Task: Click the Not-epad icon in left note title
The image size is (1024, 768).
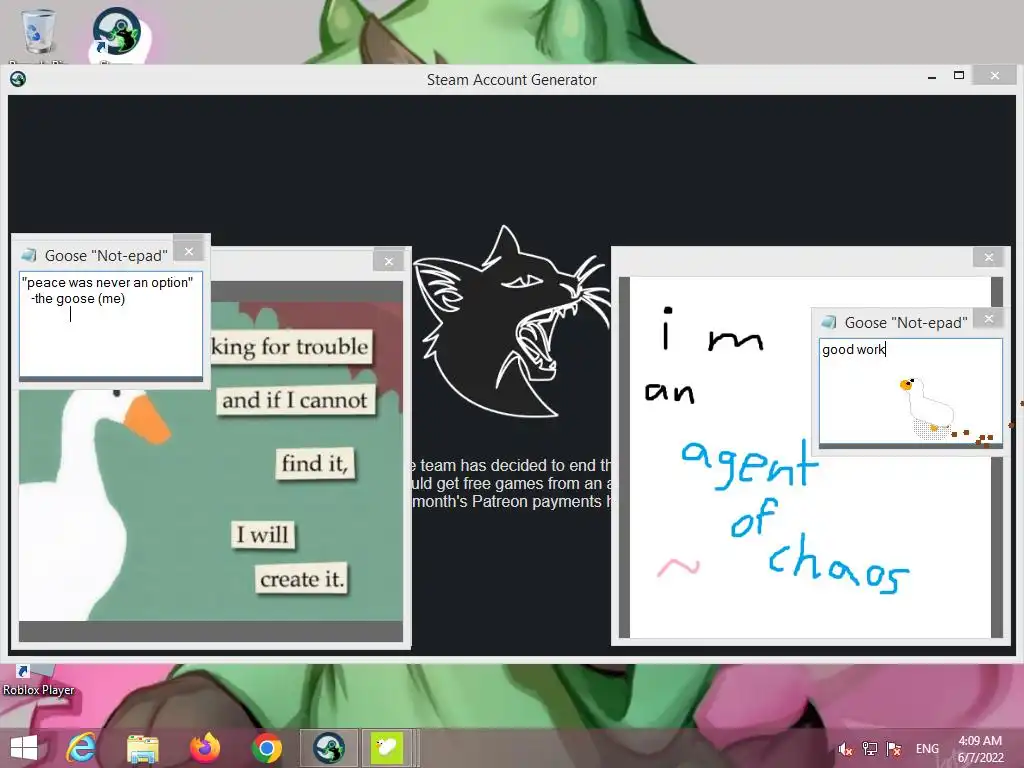Action: [x=29, y=255]
